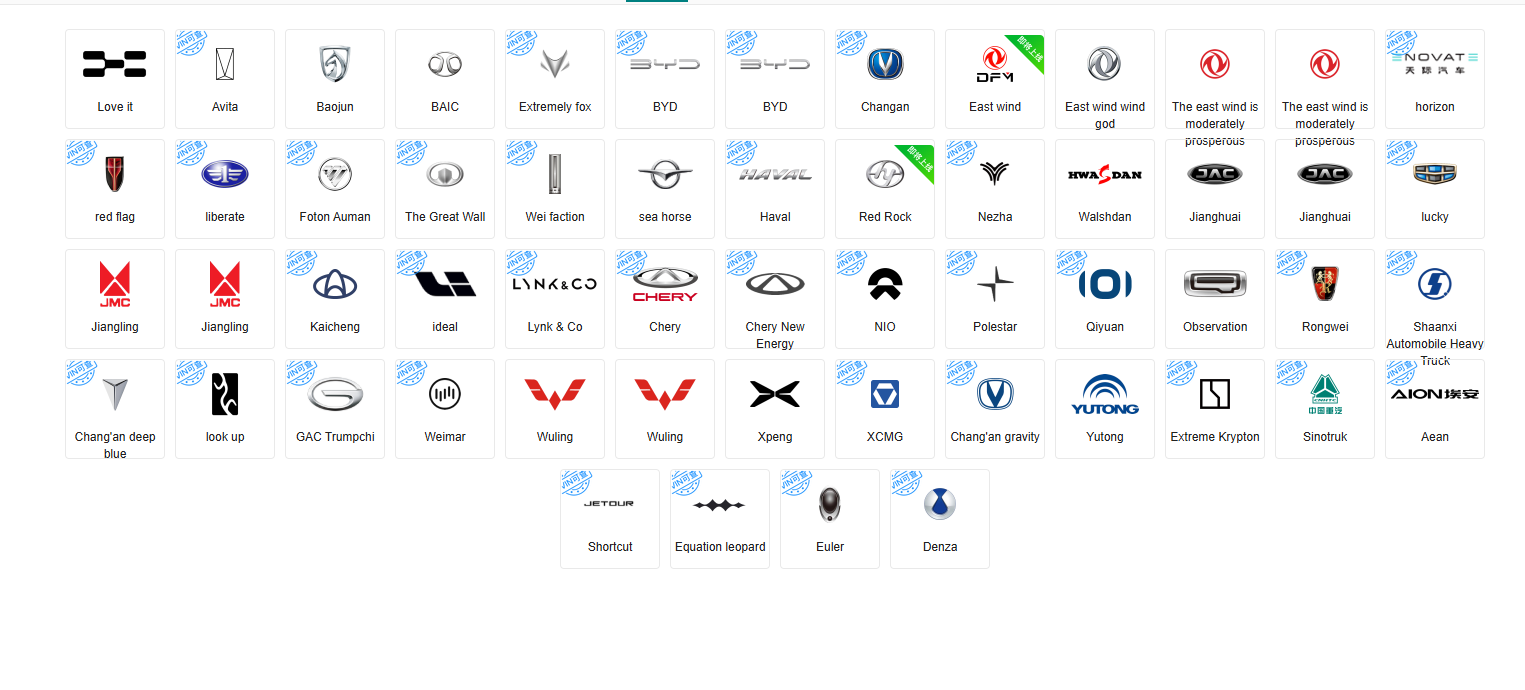Select the XCMG brand label
The height and width of the screenshot is (690, 1525).
coord(885,437)
